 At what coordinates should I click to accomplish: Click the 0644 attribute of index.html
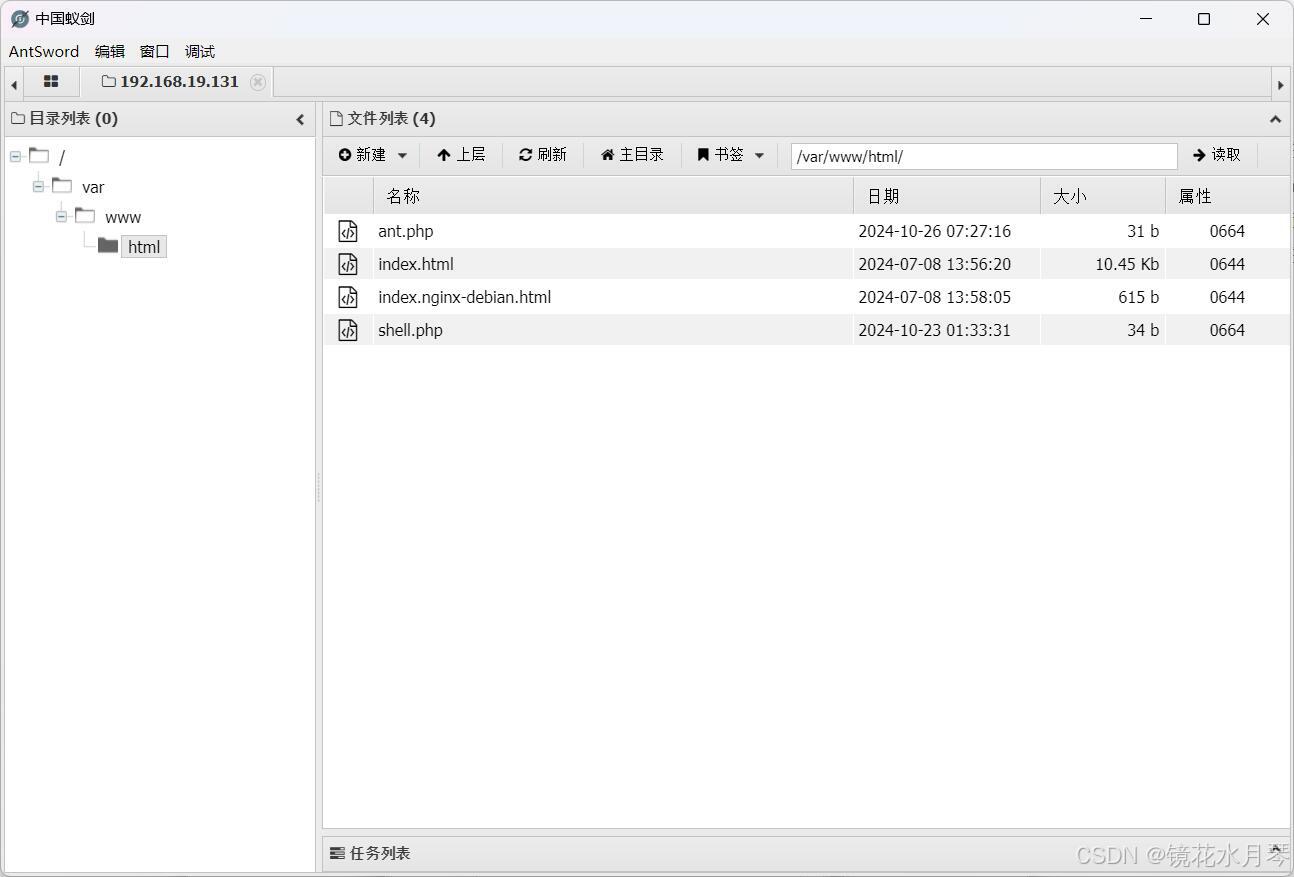[x=1227, y=264]
